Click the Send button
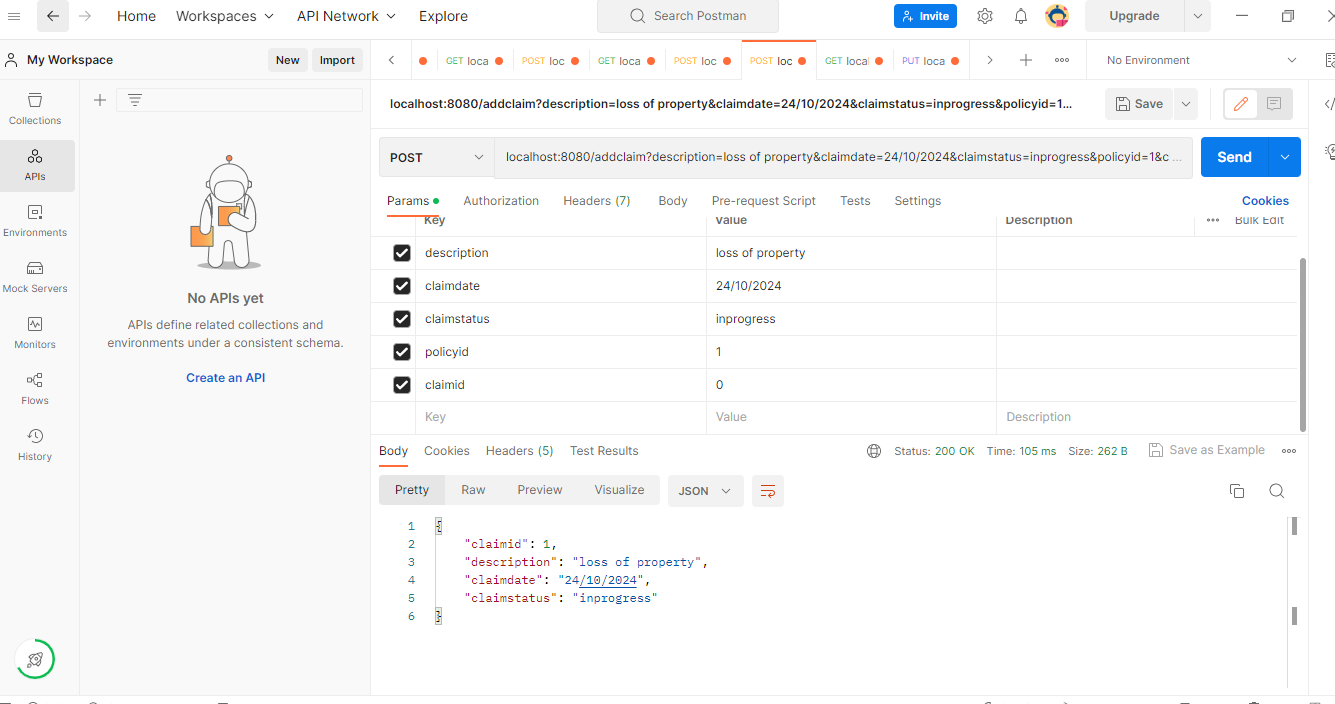Image resolution: width=1335 pixels, height=704 pixels. 1235,157
